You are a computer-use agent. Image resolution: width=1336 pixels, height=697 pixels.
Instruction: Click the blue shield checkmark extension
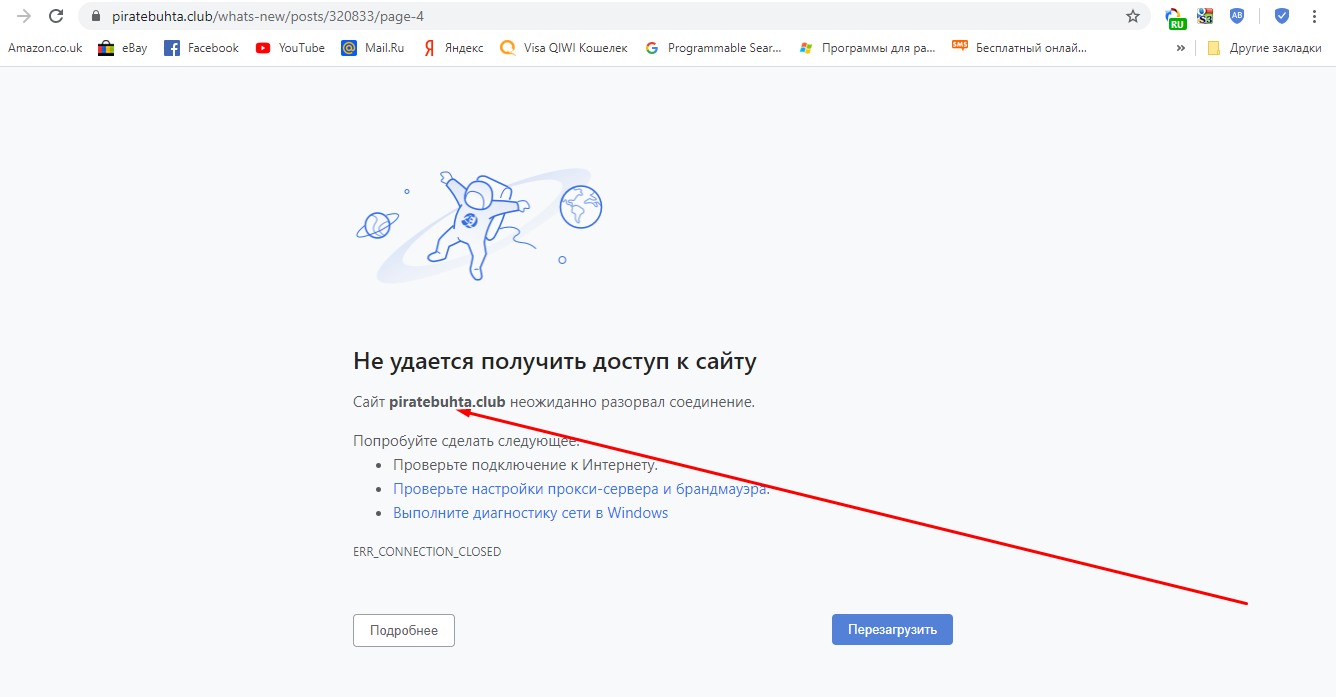1281,16
